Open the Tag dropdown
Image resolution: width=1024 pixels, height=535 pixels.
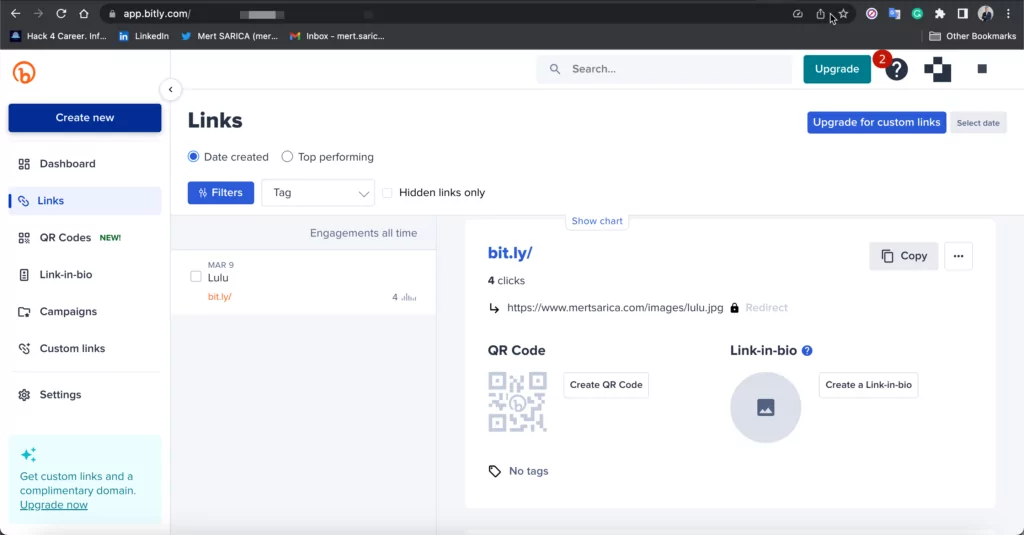318,193
